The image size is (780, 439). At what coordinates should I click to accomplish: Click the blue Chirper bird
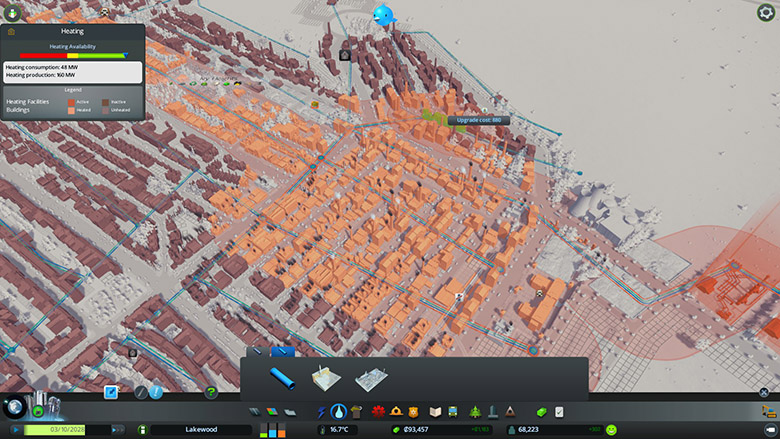coord(384,15)
